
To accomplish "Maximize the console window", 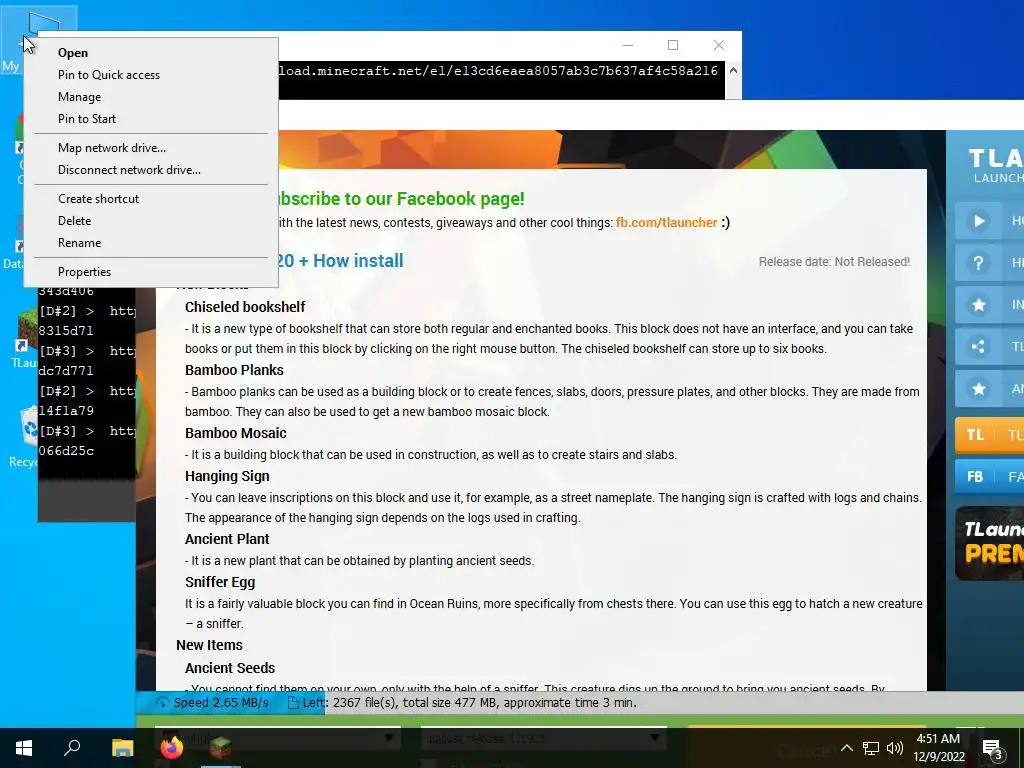I will tap(673, 45).
